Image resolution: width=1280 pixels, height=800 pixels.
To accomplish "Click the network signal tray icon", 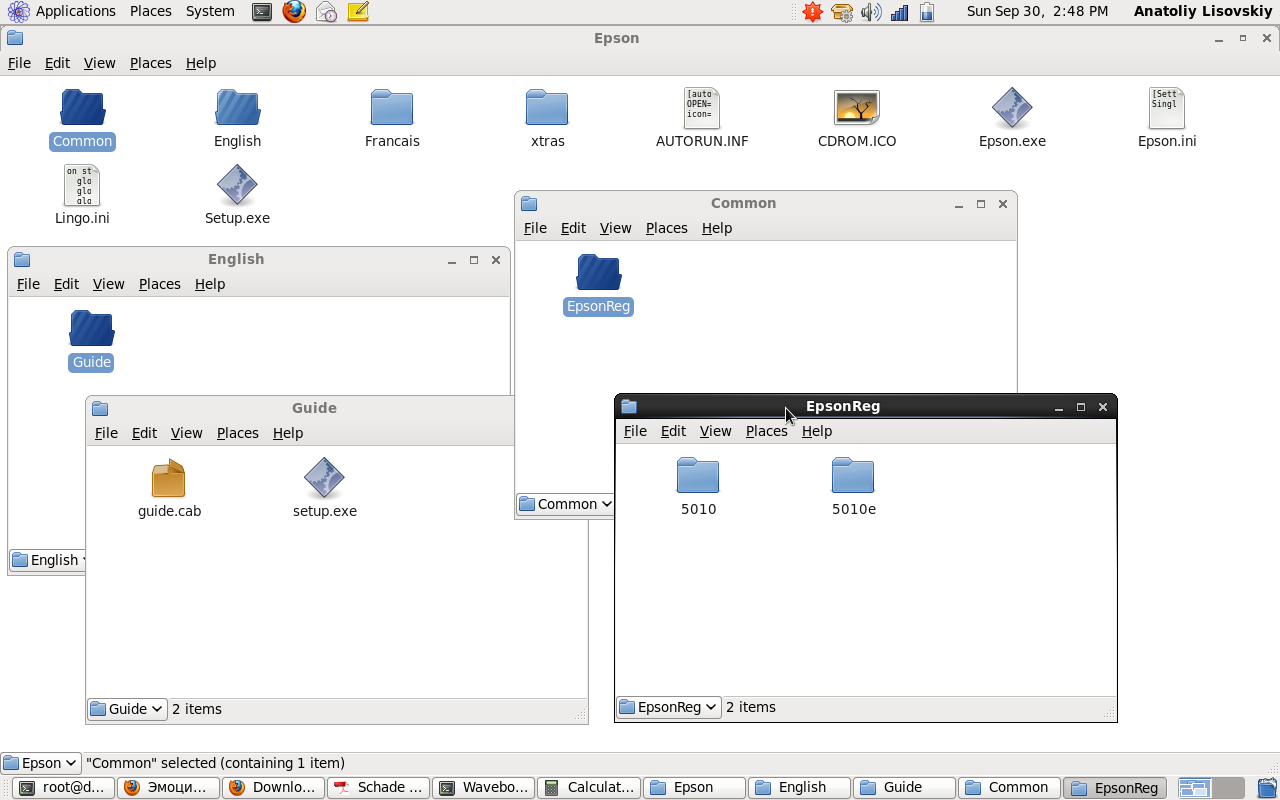I will click(x=899, y=12).
